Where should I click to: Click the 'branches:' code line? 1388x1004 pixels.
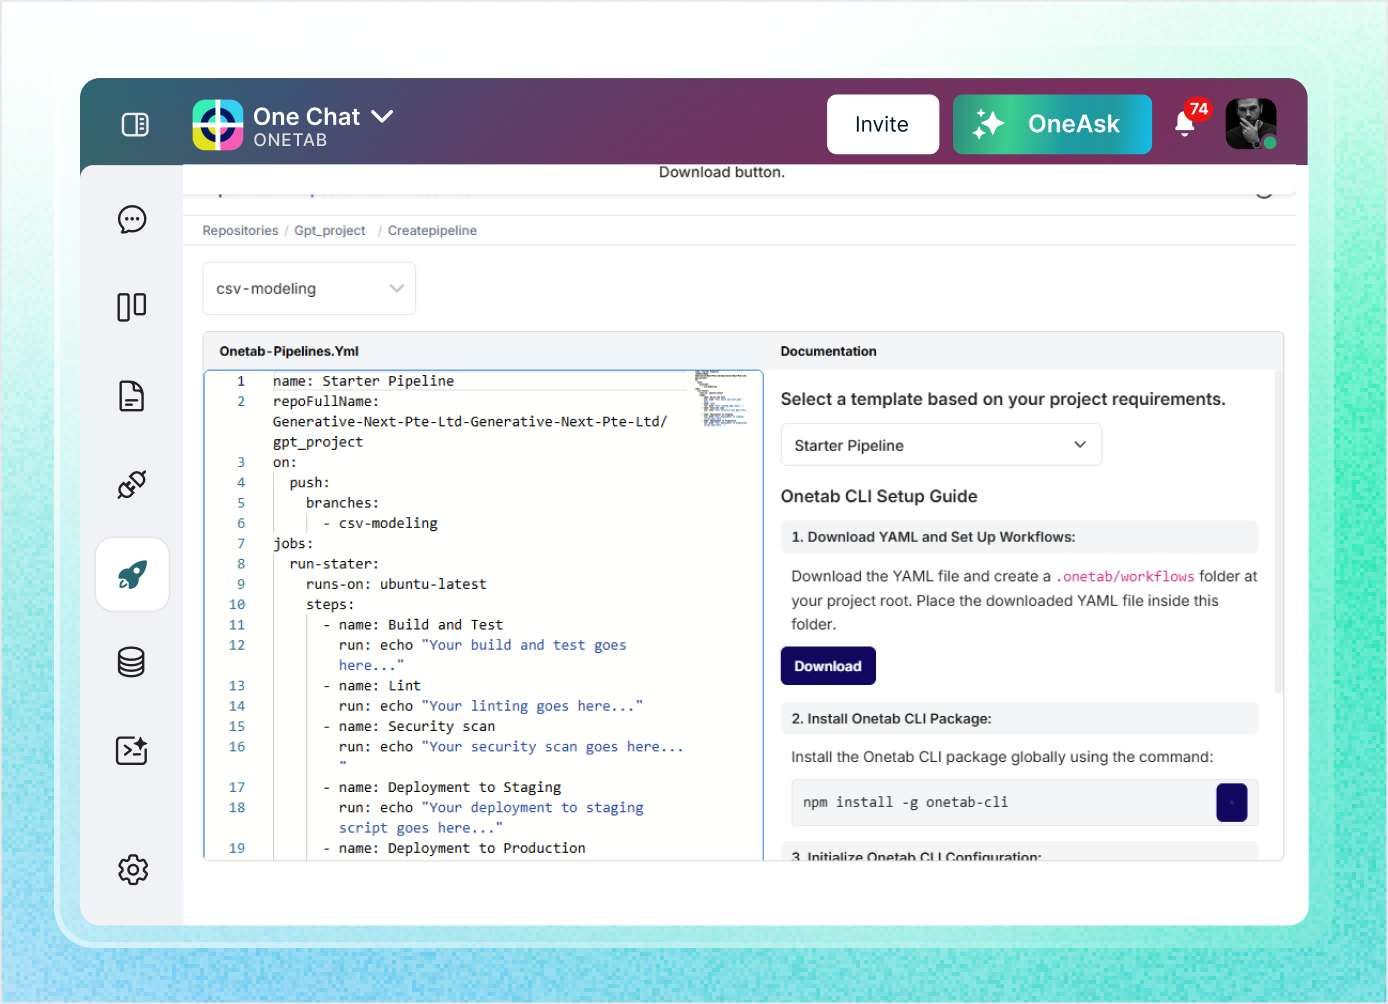(343, 503)
